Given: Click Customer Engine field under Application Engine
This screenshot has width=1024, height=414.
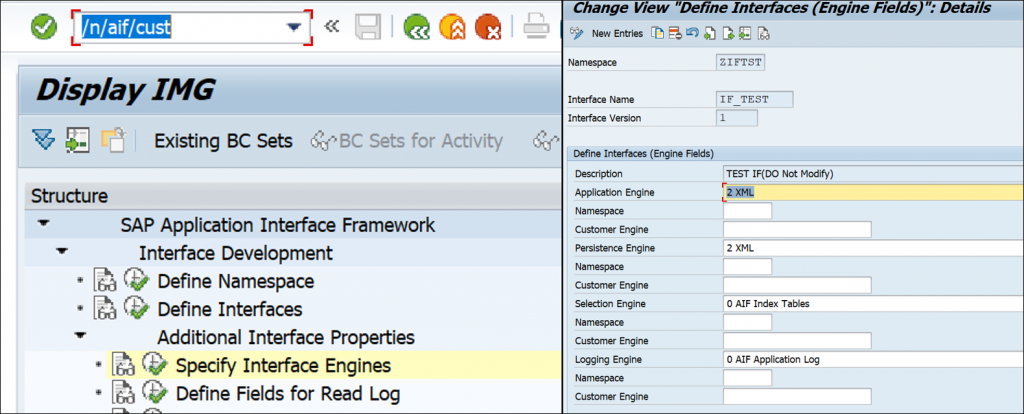Looking at the screenshot, I should point(797,230).
